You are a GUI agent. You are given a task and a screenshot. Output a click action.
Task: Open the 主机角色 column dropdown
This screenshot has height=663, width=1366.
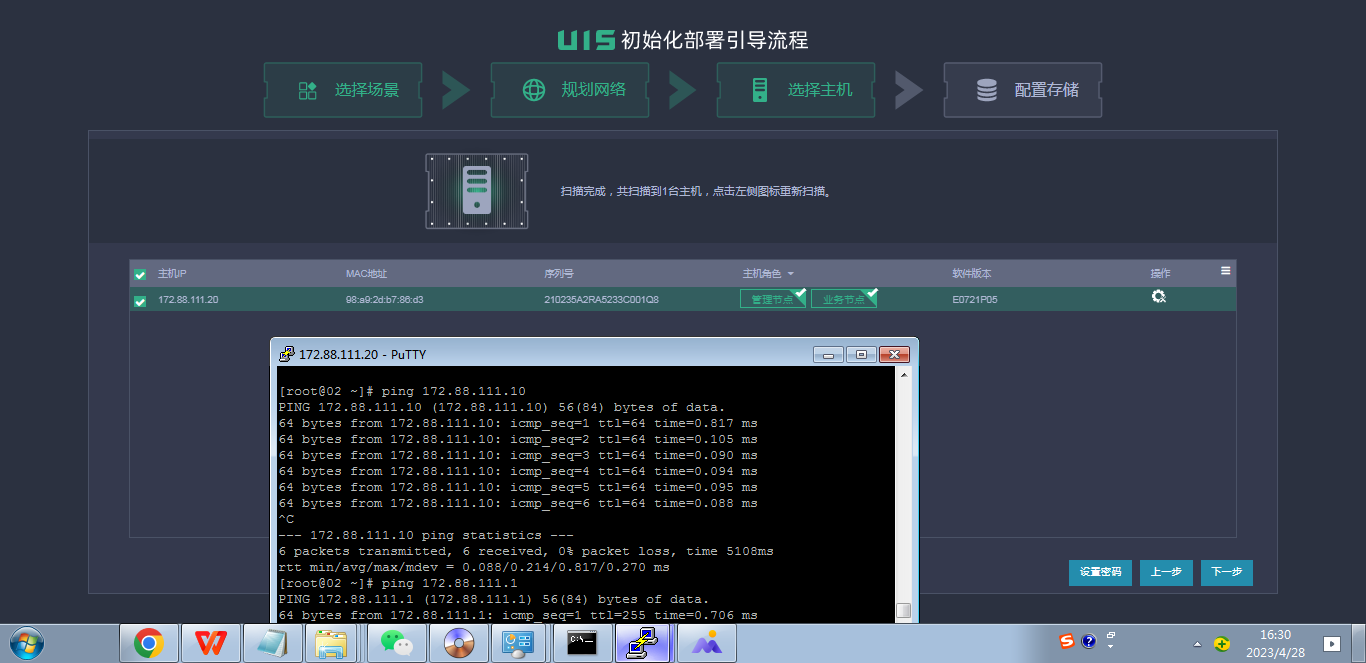click(x=790, y=274)
